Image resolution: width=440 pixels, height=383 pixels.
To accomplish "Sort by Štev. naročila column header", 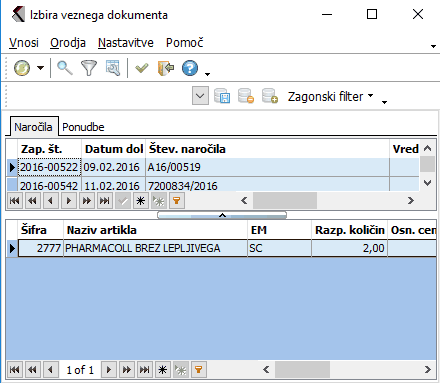I will click(268, 149).
